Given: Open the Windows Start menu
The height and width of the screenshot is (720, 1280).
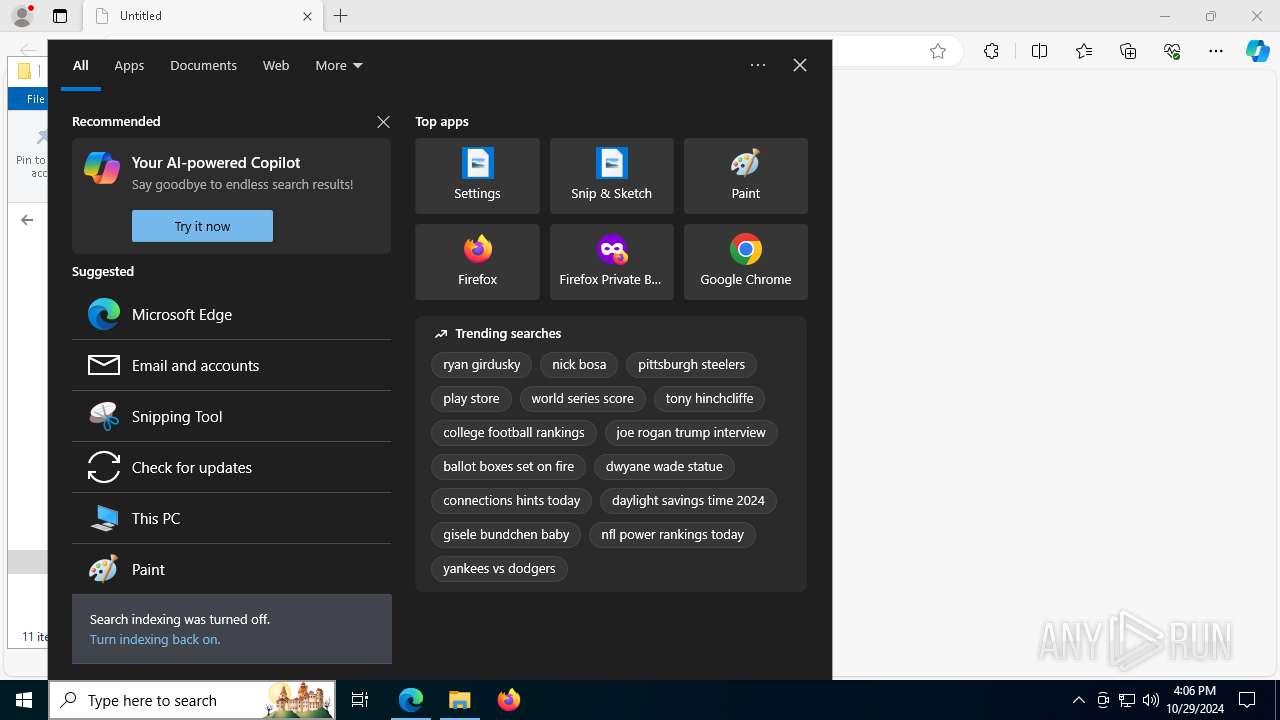Looking at the screenshot, I should point(24,700).
